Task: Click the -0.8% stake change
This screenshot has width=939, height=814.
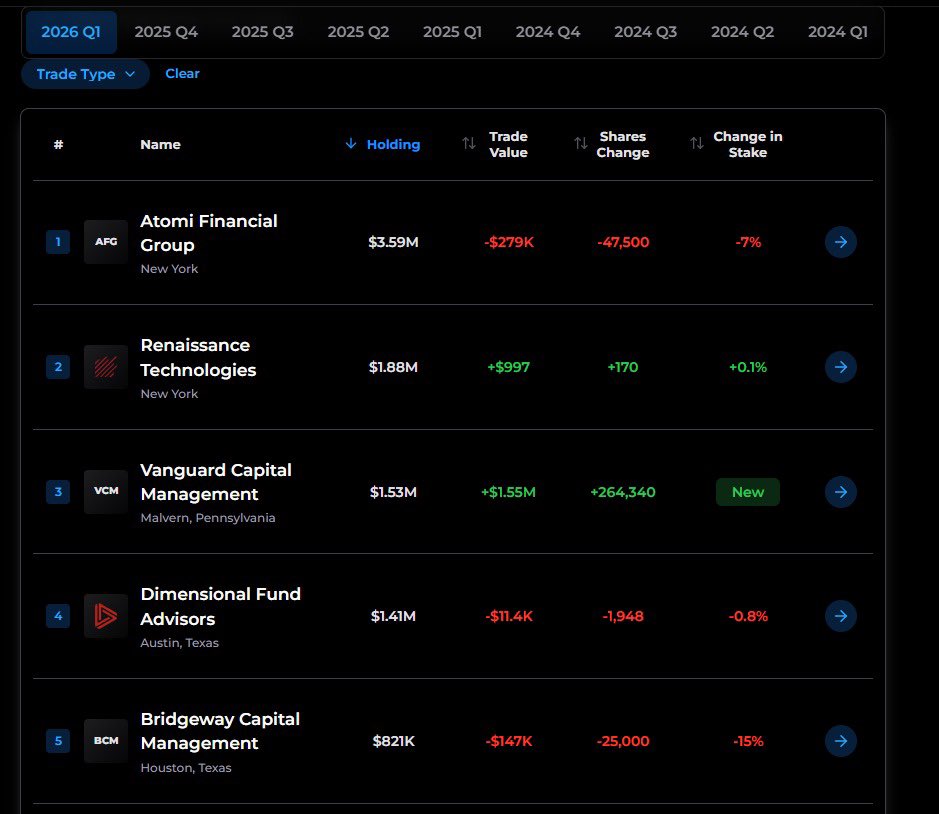Action: tap(748, 616)
